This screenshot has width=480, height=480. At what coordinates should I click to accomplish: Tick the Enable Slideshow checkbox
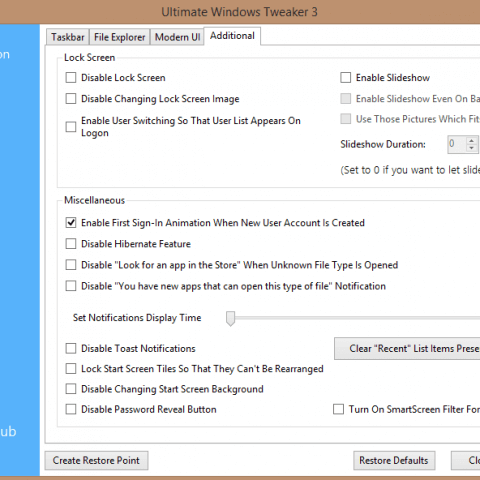point(346,78)
